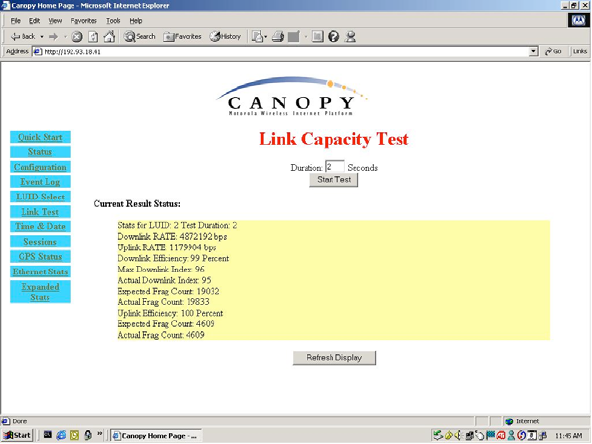The width and height of the screenshot is (592, 444).
Task: Click the Messenger person icon in toolbar
Action: (x=350, y=37)
